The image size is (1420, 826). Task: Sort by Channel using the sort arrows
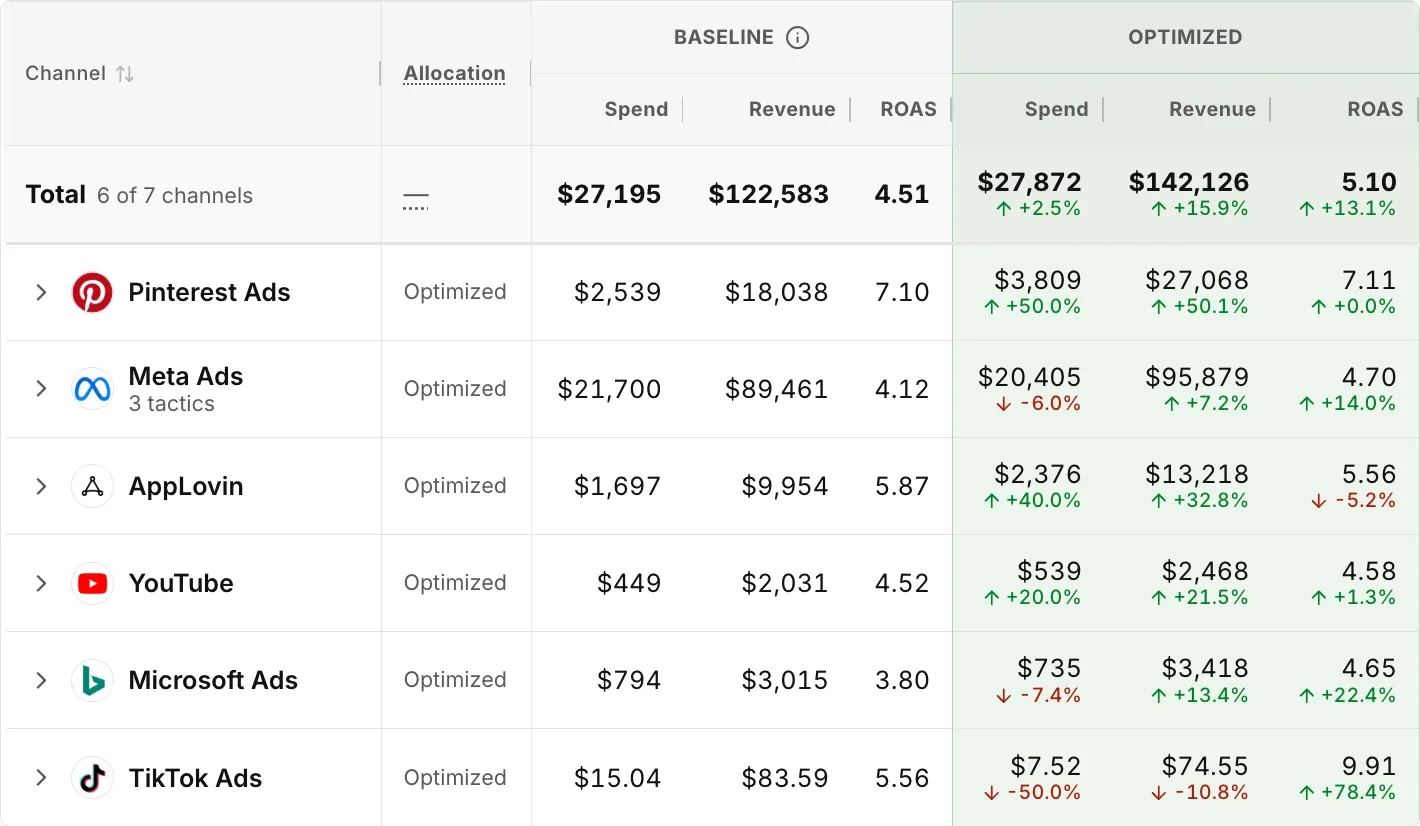[x=124, y=74]
